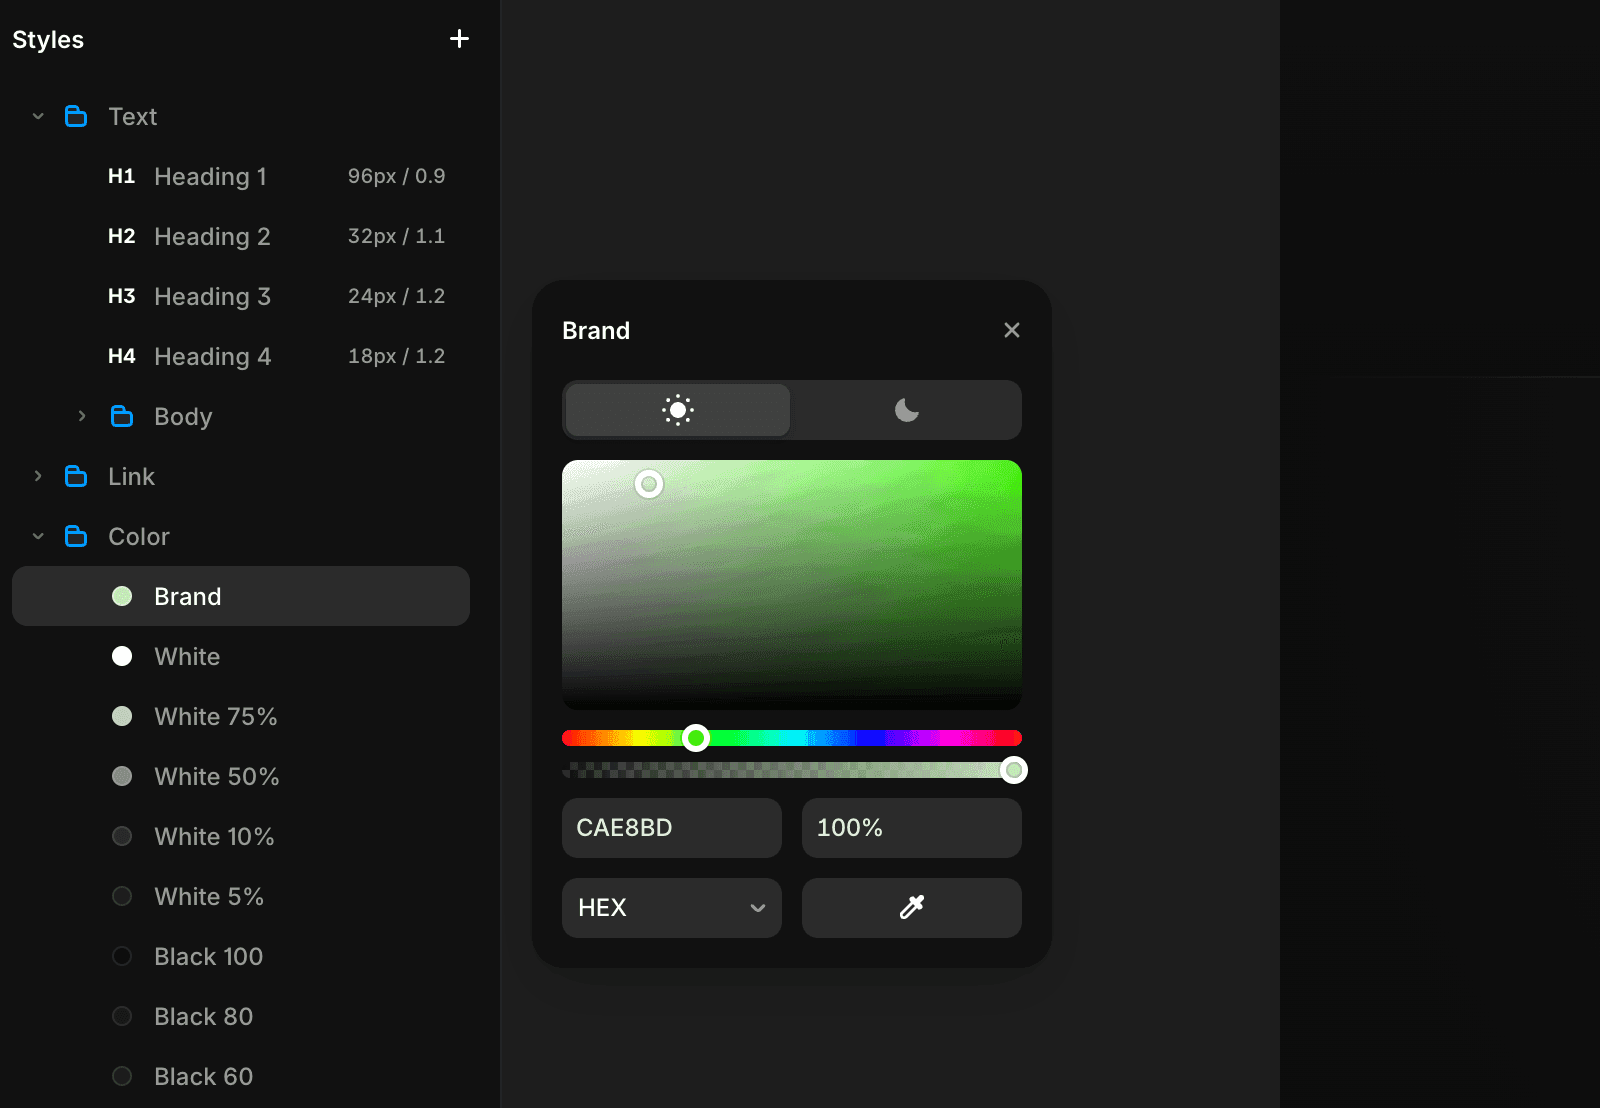Select the eyedropper tool

(x=910, y=907)
